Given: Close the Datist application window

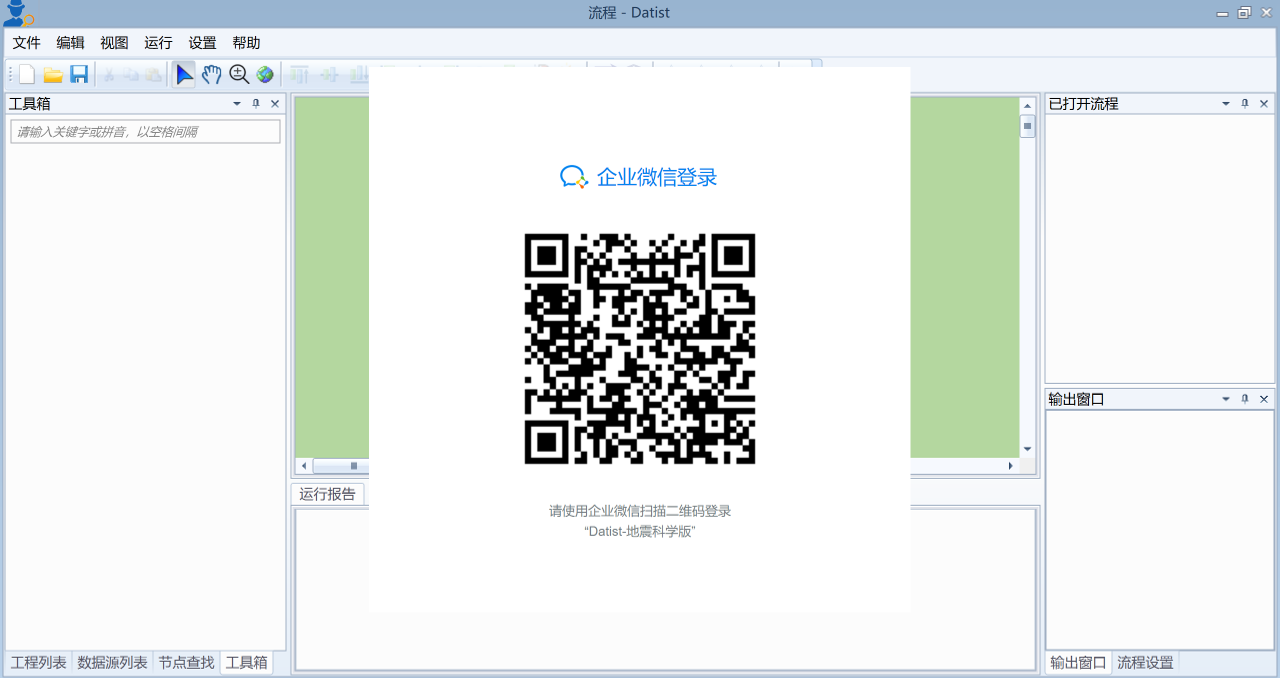Looking at the screenshot, I should click(1265, 13).
